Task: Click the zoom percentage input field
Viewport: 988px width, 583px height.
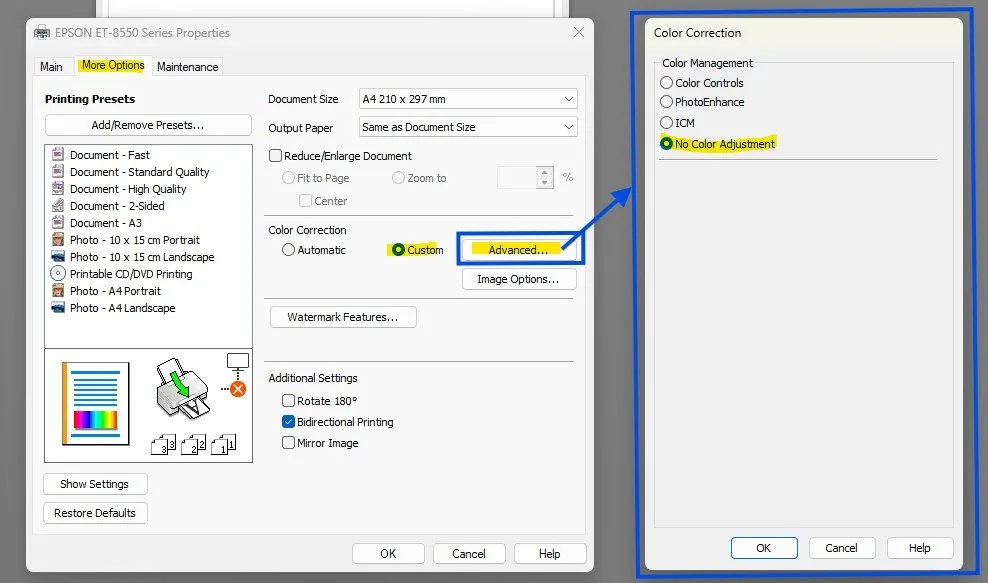Action: [x=517, y=178]
